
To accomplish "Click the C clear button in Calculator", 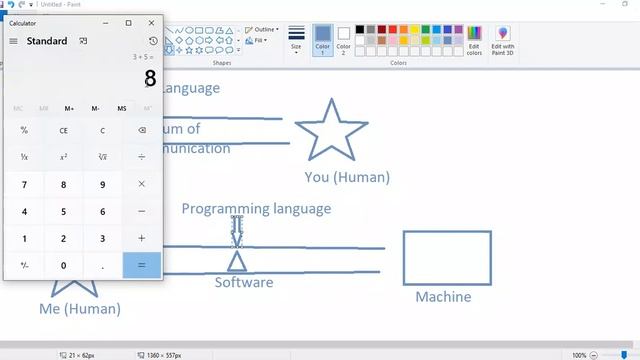I will coord(102,130).
